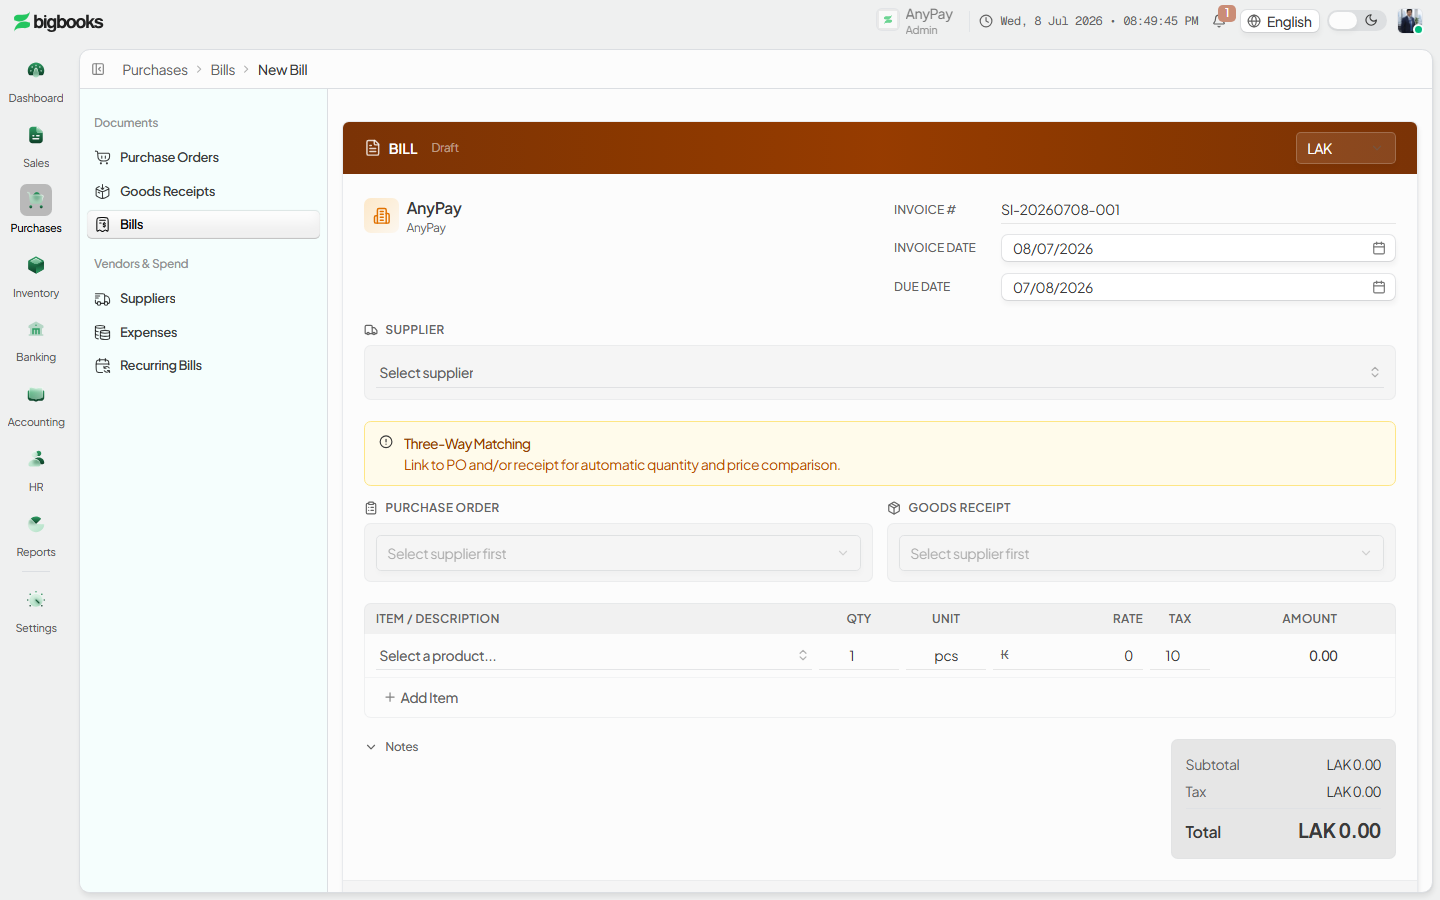Click the Vendors & Spend section heading
Viewport: 1440px width, 900px height.
click(x=141, y=264)
